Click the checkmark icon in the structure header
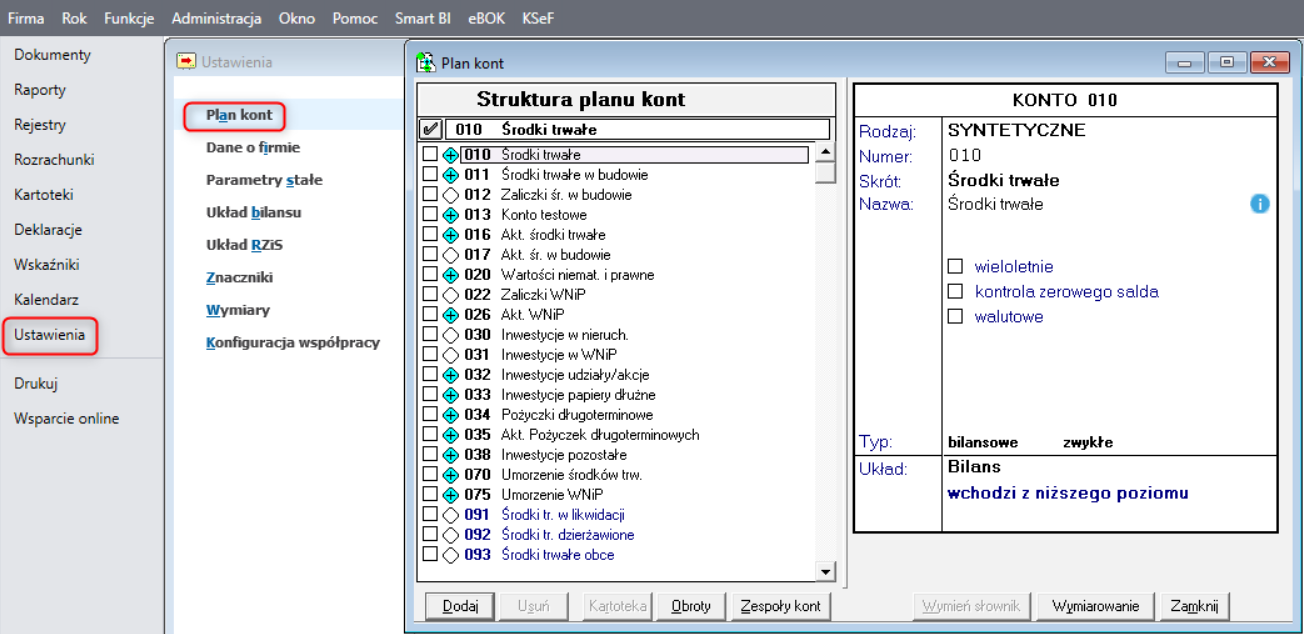Image resolution: width=1304 pixels, height=634 pixels. [430, 129]
